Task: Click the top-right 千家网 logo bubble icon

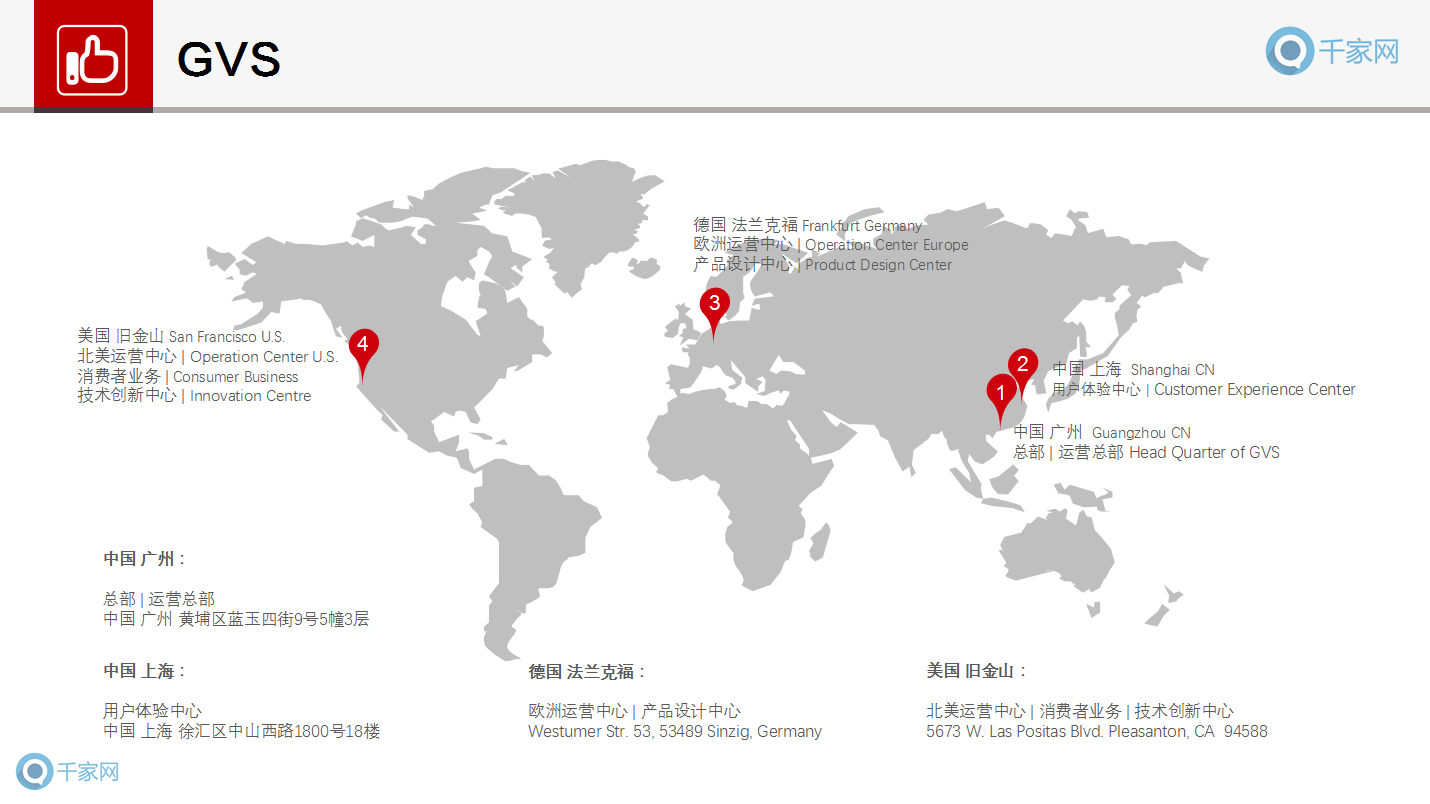Action: point(1289,51)
